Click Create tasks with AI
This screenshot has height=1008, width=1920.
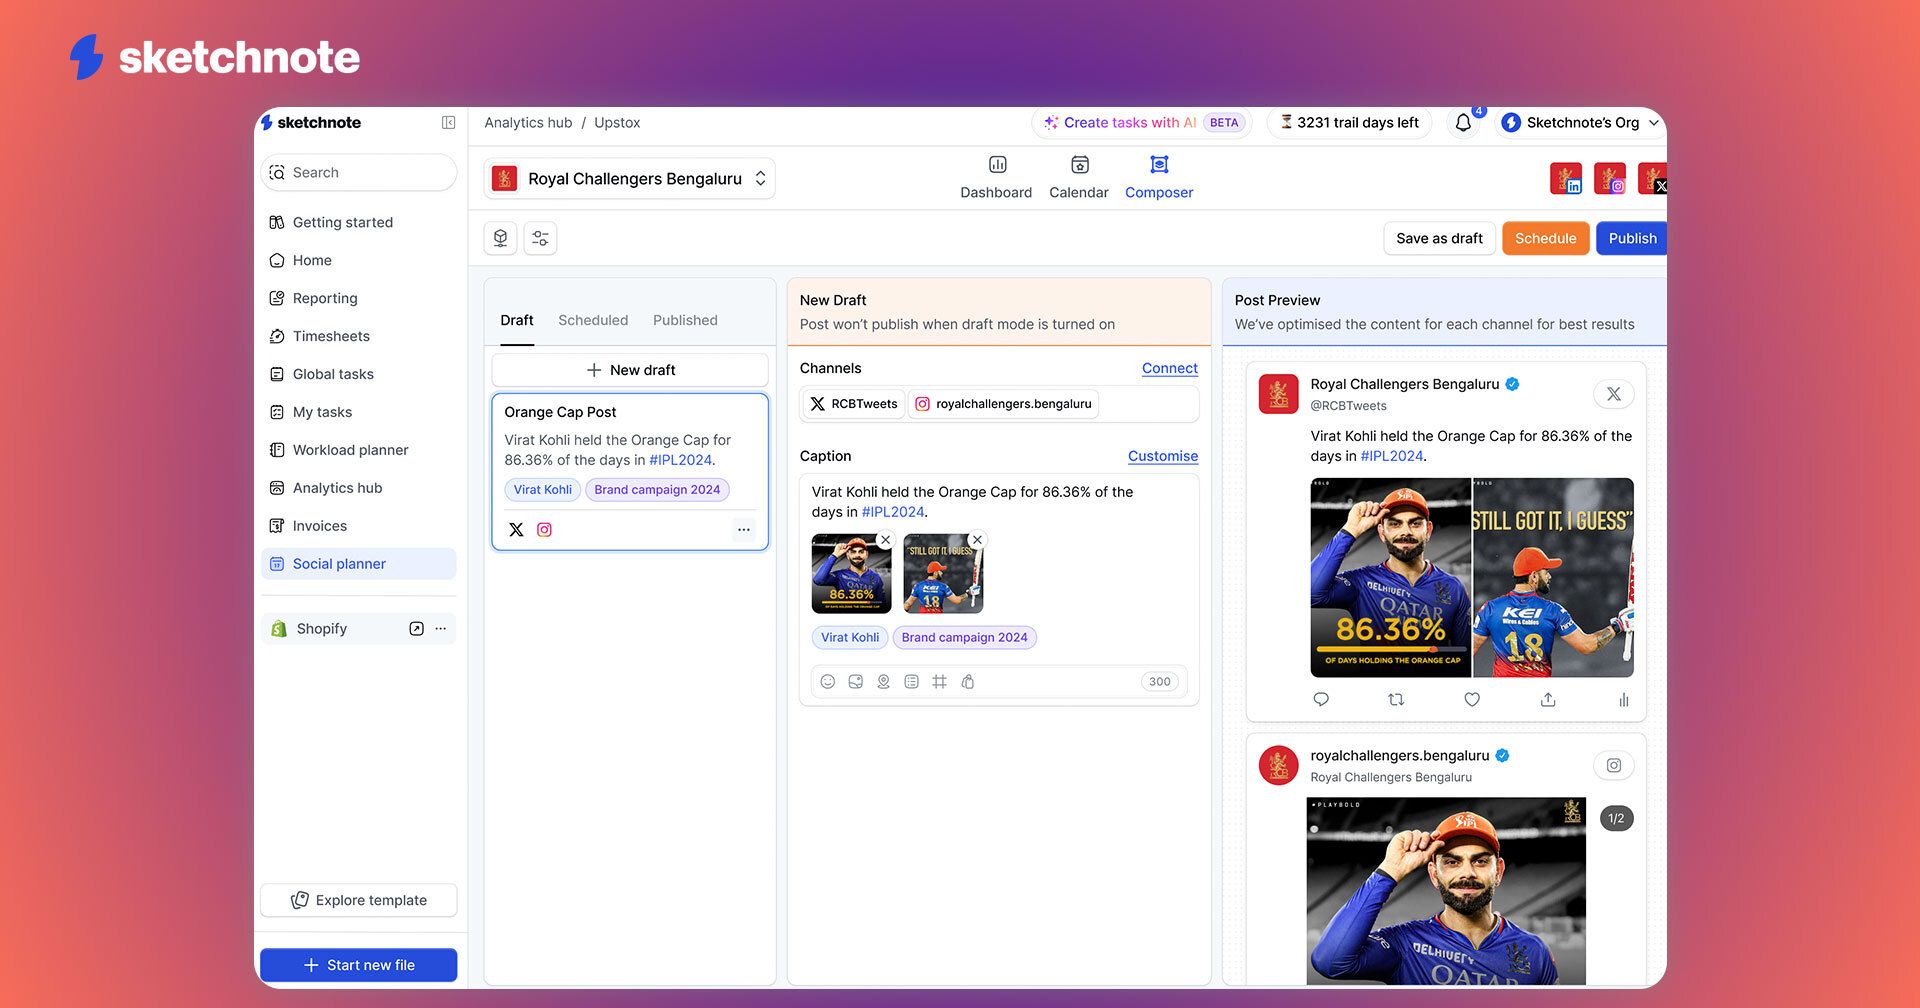click(1141, 122)
